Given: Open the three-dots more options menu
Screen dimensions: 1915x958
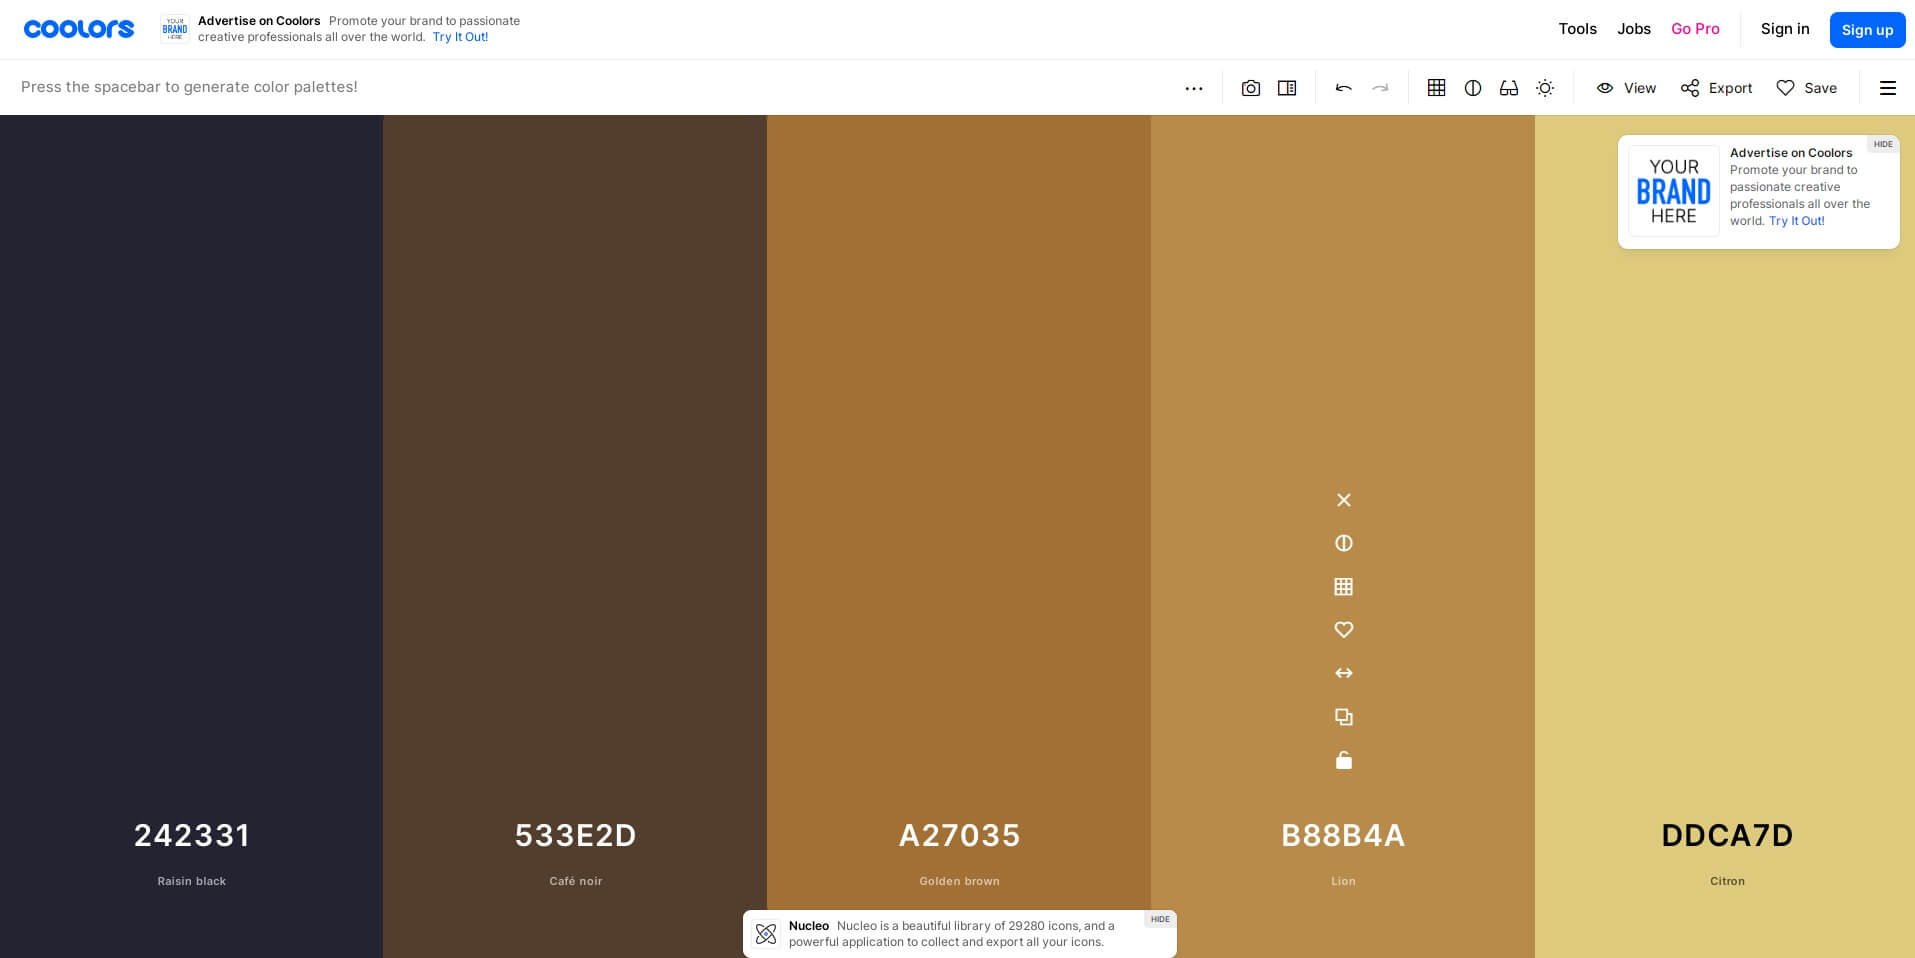Looking at the screenshot, I should coord(1194,88).
